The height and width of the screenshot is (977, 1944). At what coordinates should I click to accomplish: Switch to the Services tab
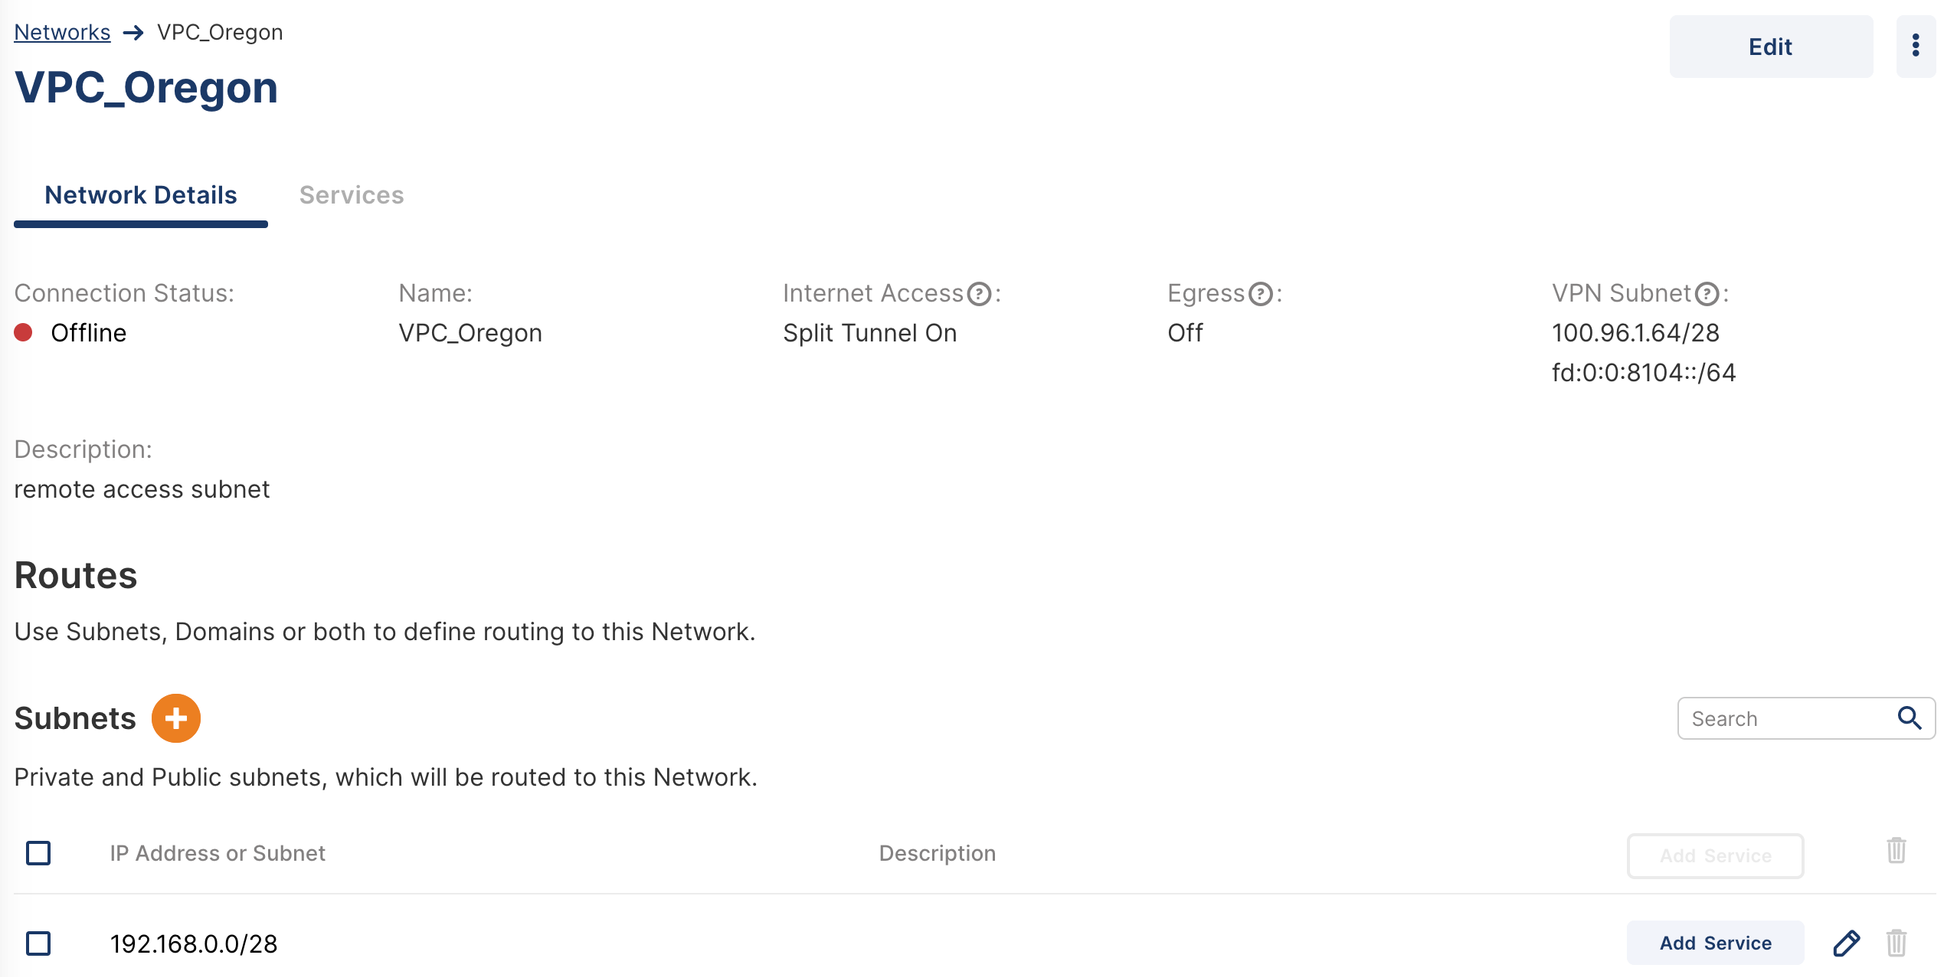(x=351, y=195)
